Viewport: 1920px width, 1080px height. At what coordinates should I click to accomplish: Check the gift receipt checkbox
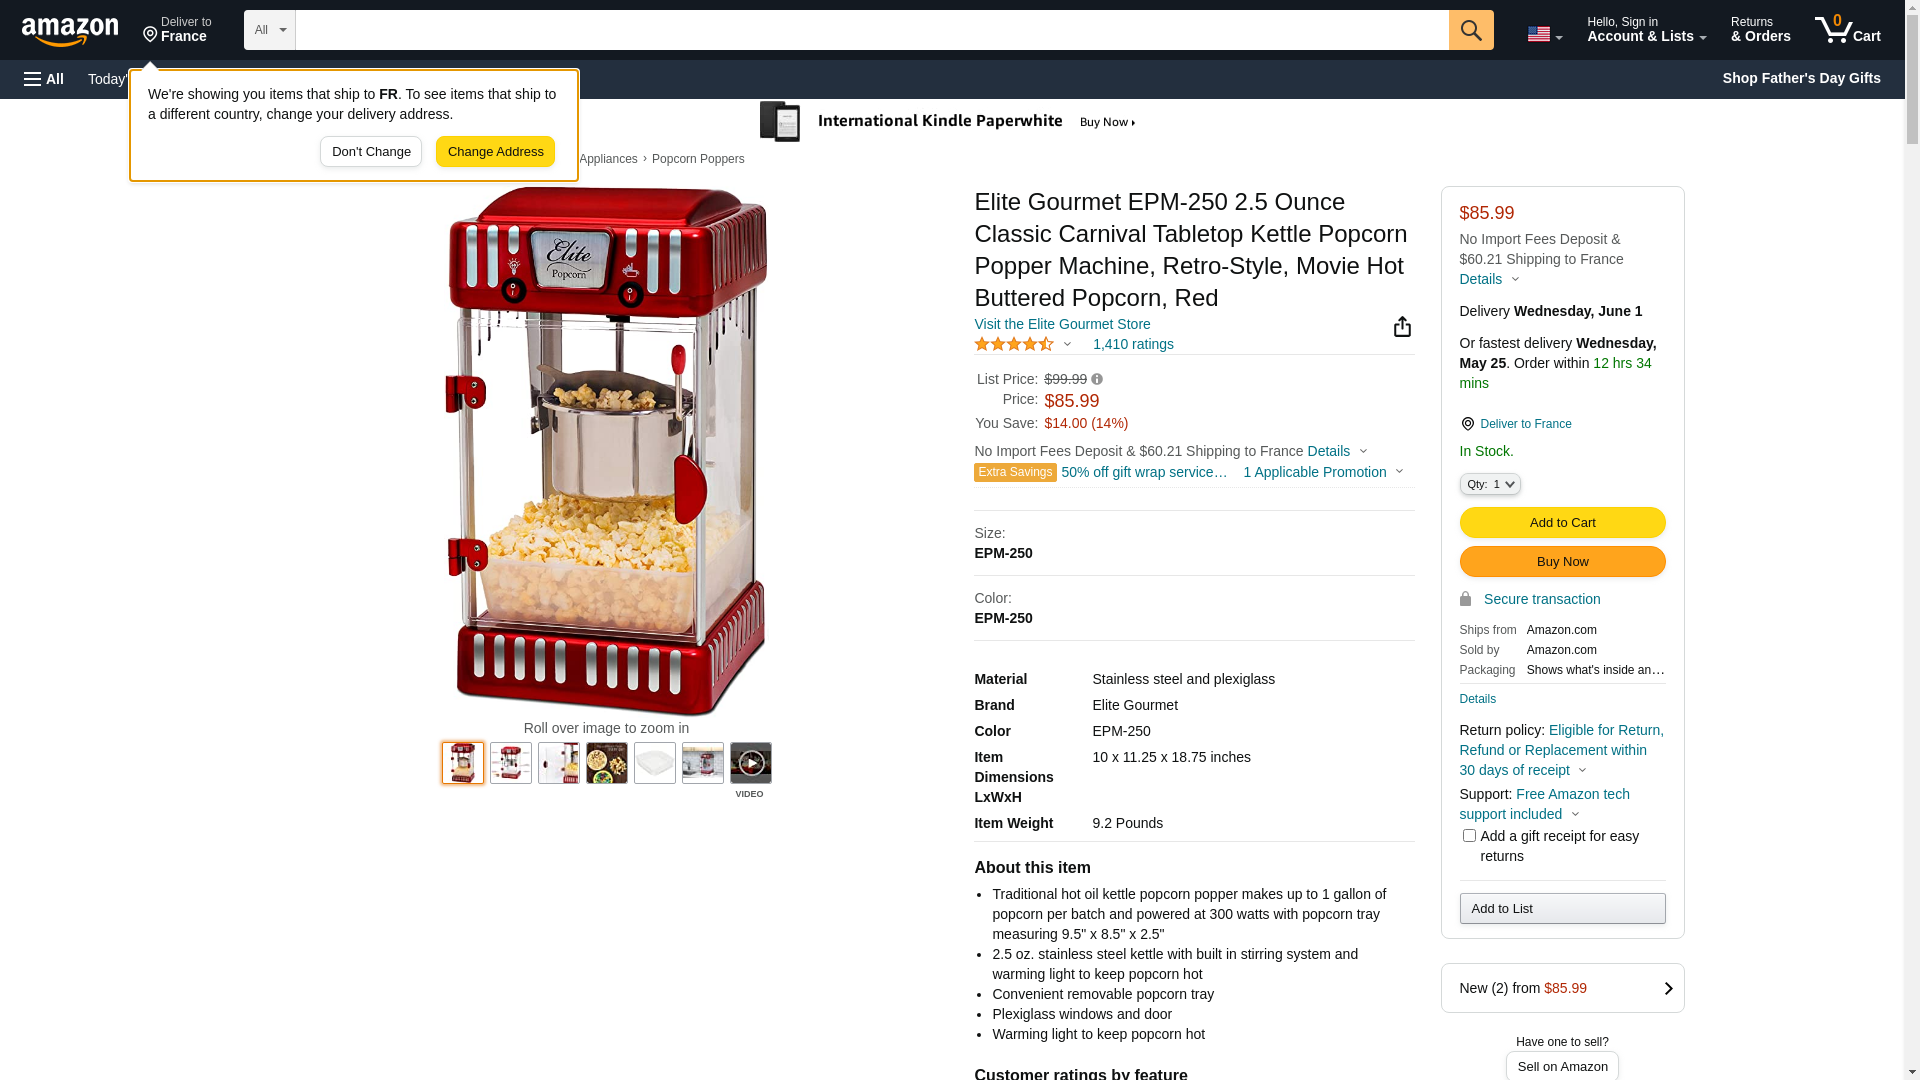click(x=1469, y=835)
